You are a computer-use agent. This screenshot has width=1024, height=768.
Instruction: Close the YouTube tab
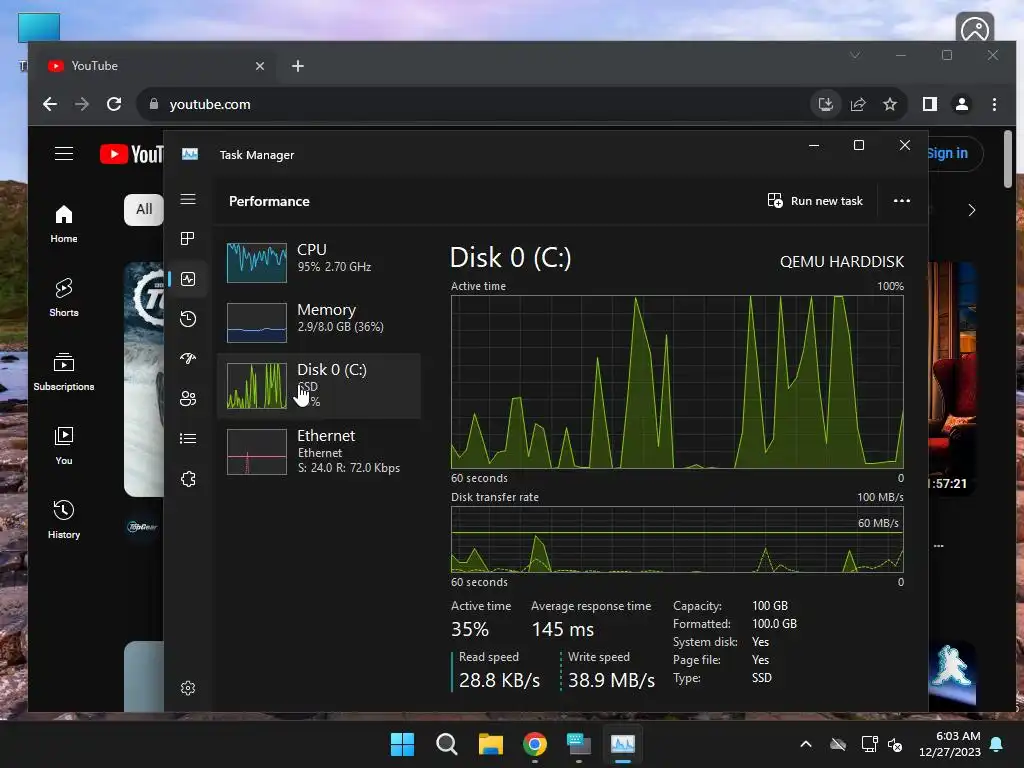(260, 66)
